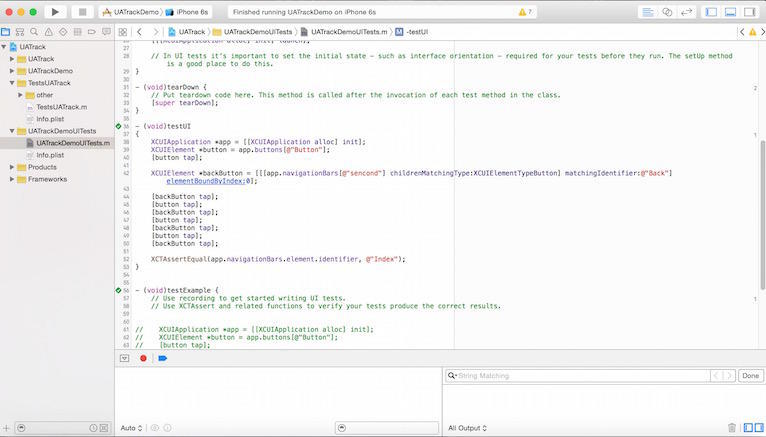Focus the String Matching search field
Viewport: 766px width, 437px height.
(577, 376)
